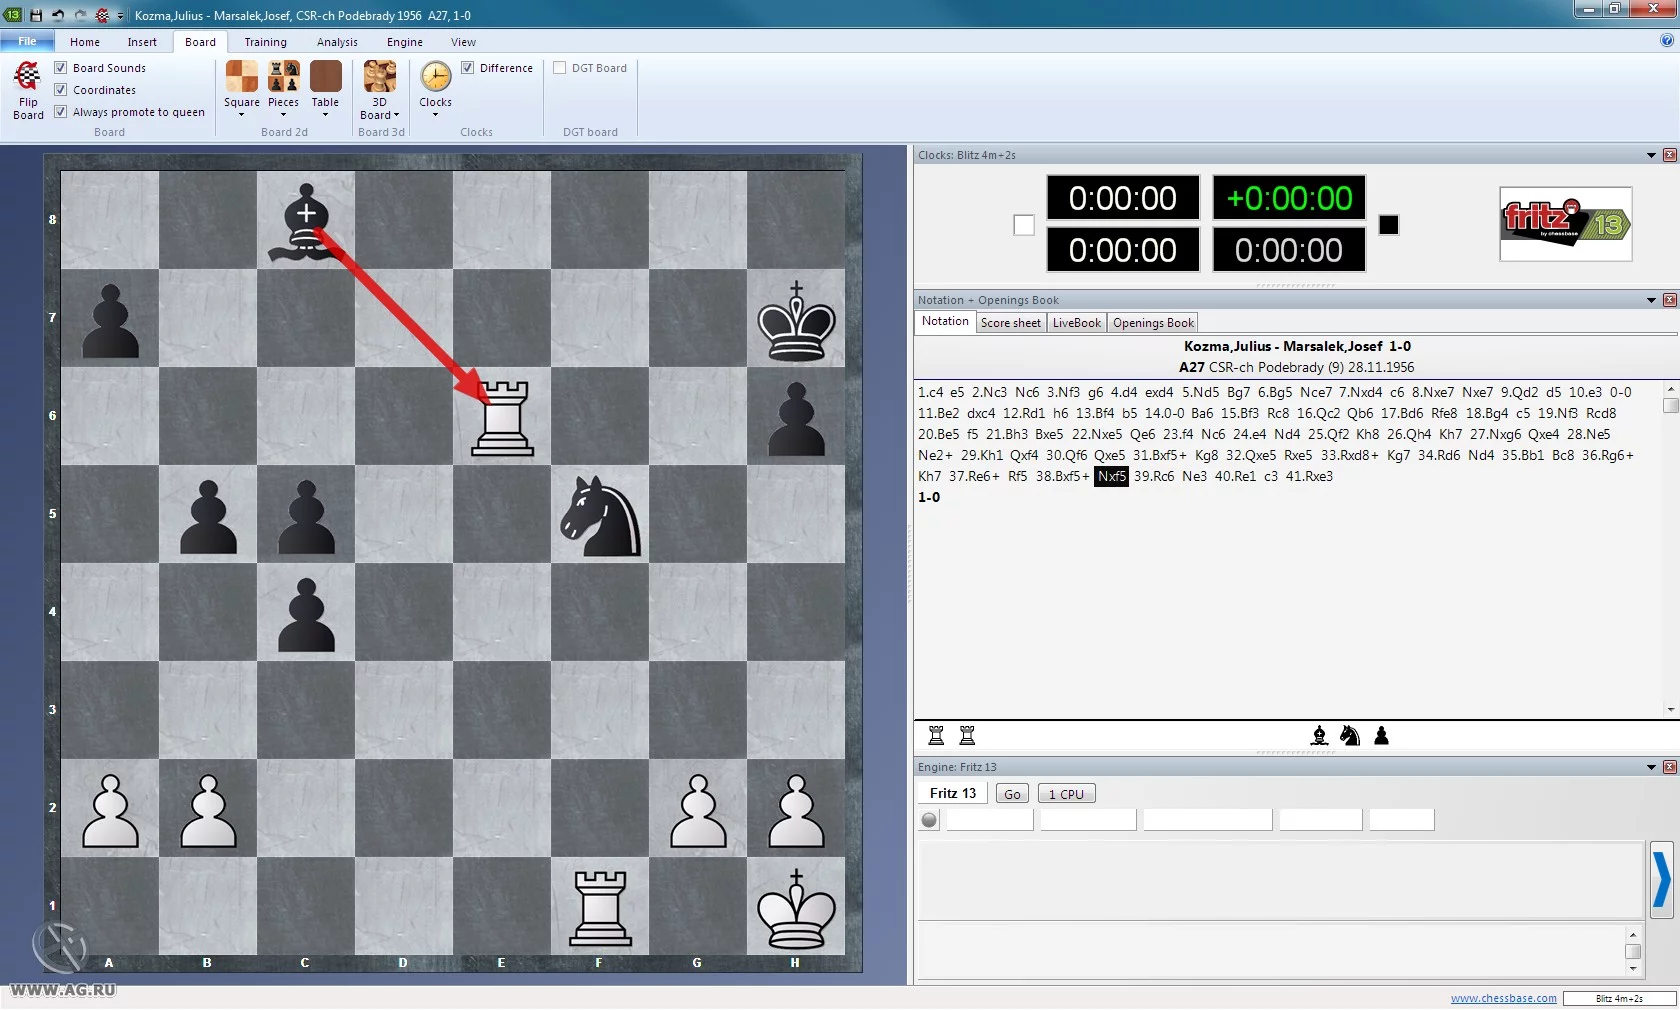This screenshot has height=1010, width=1680.
Task: Click the Flip Board icon
Action: 28,76
